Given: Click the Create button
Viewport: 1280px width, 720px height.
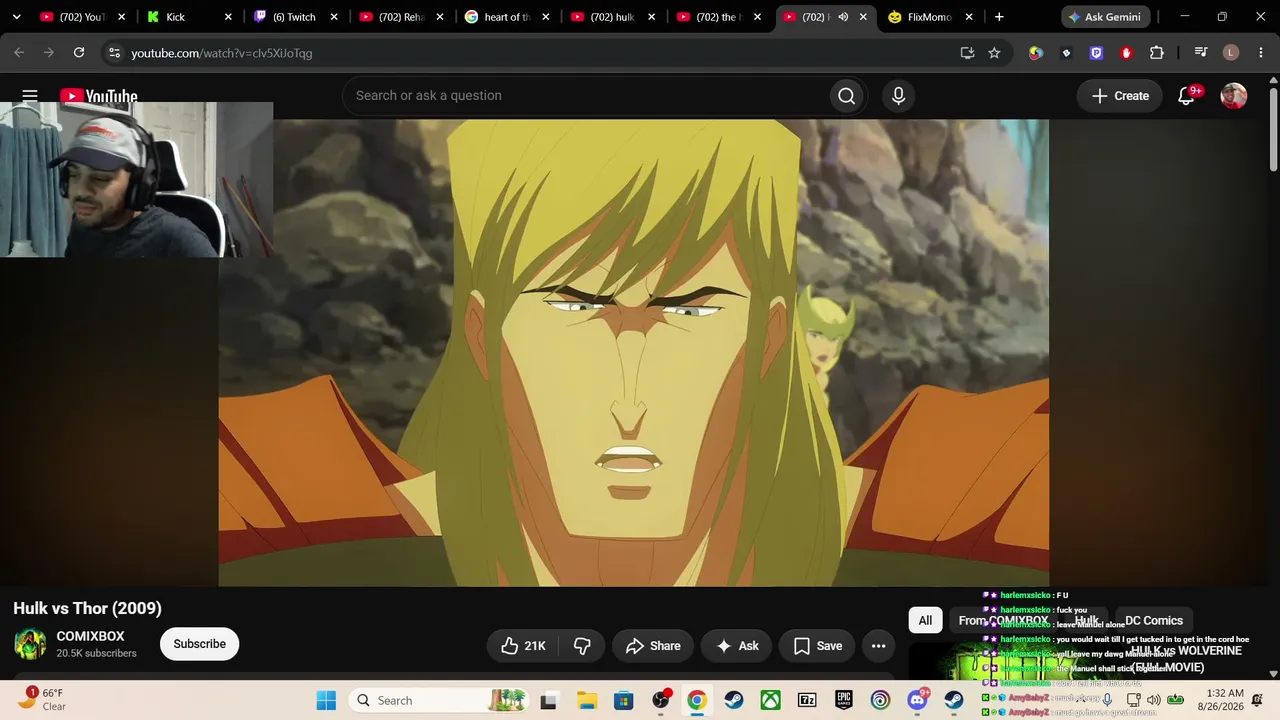Looking at the screenshot, I should [x=1120, y=96].
